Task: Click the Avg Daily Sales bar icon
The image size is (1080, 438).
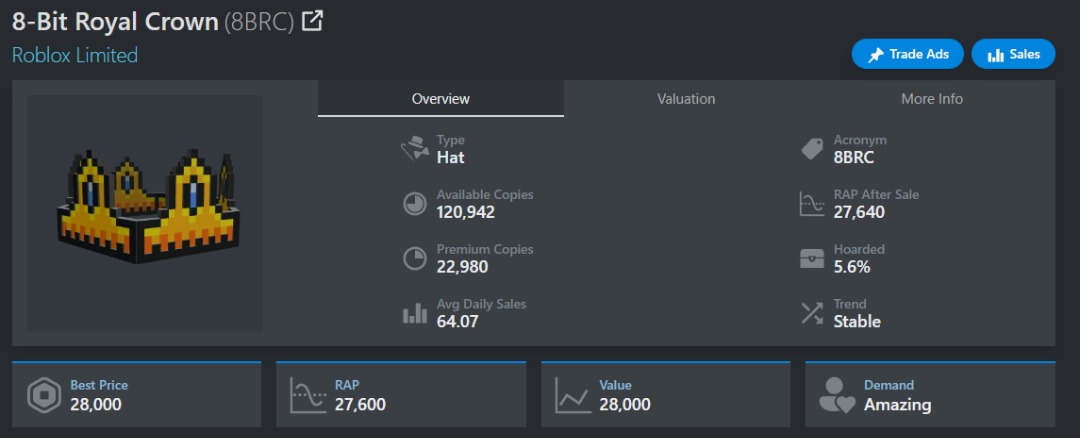Action: [x=415, y=314]
